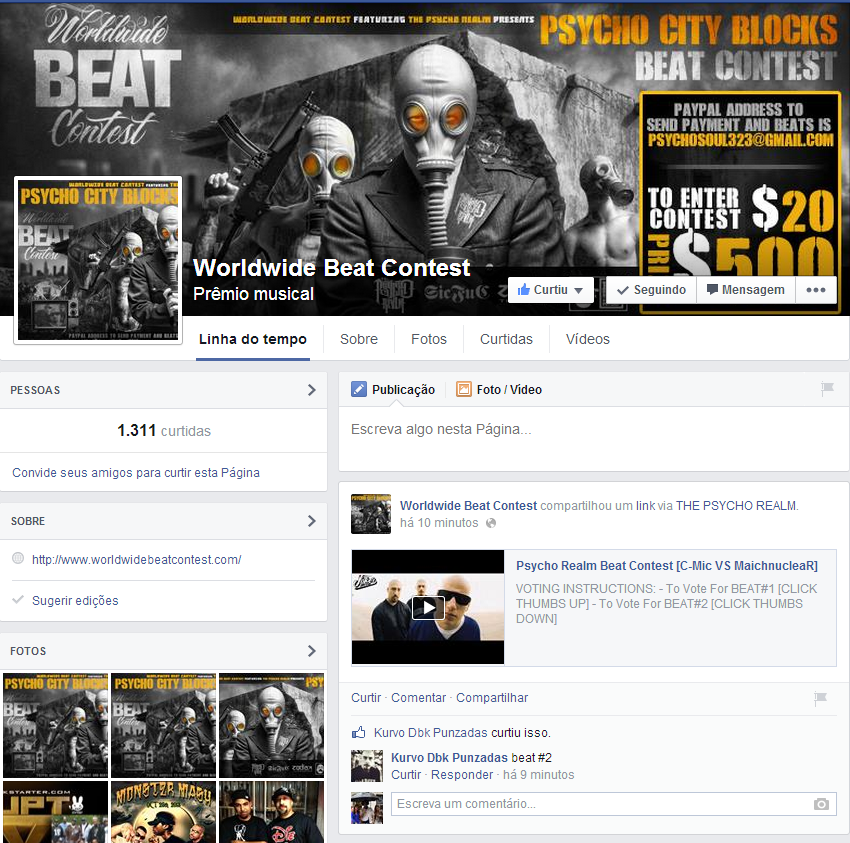Click the 1.311 curtidas count
Viewport: 850px width, 843px height.
pos(164,431)
